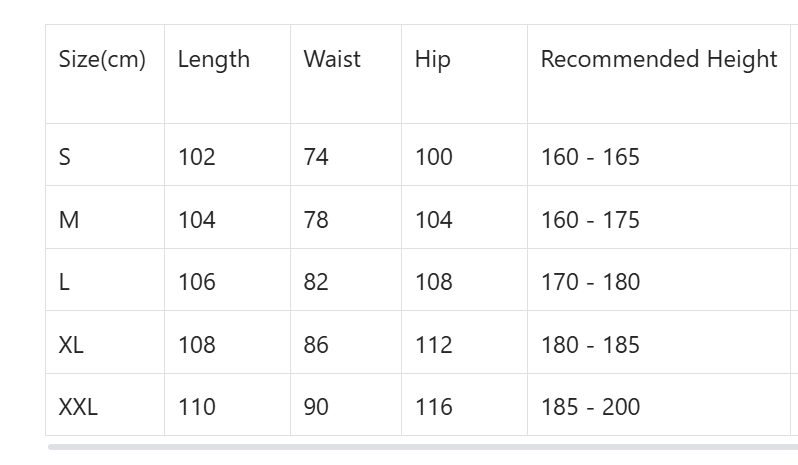Select the S size cell
798x465 pixels.
pyautogui.click(x=65, y=157)
